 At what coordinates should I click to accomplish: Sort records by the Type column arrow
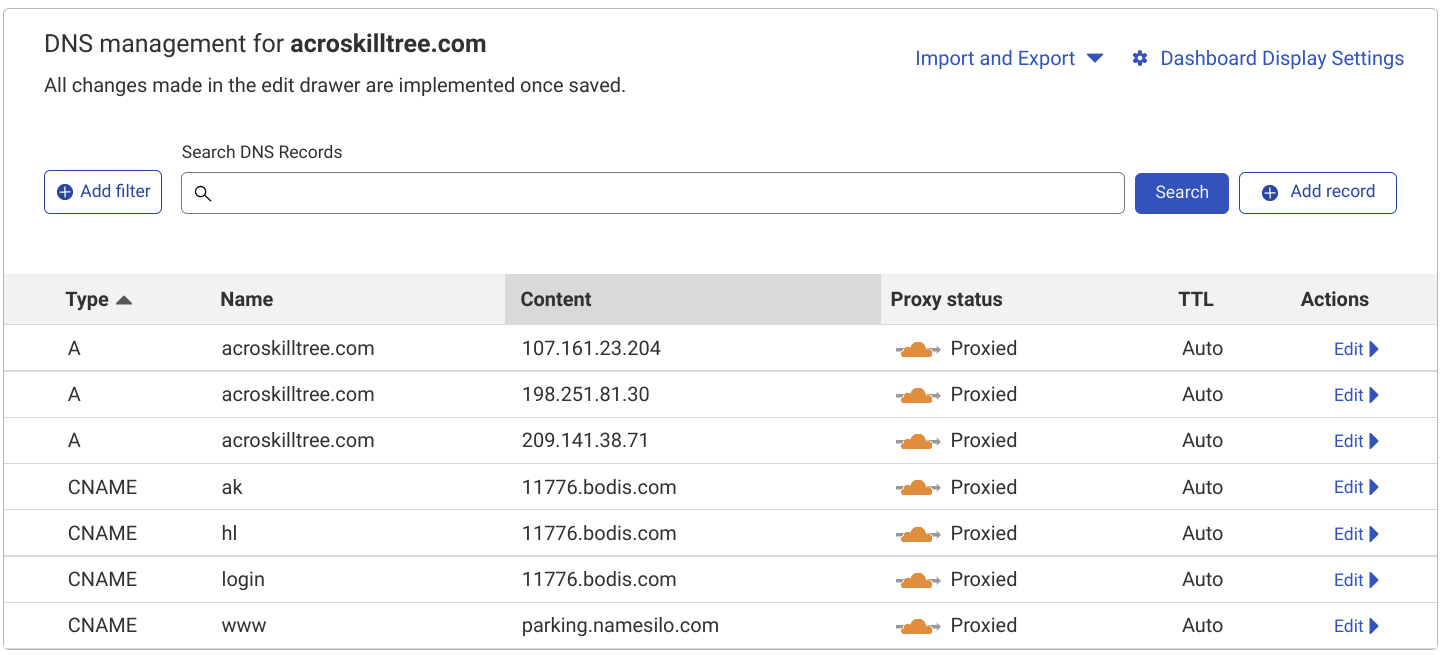[124, 300]
